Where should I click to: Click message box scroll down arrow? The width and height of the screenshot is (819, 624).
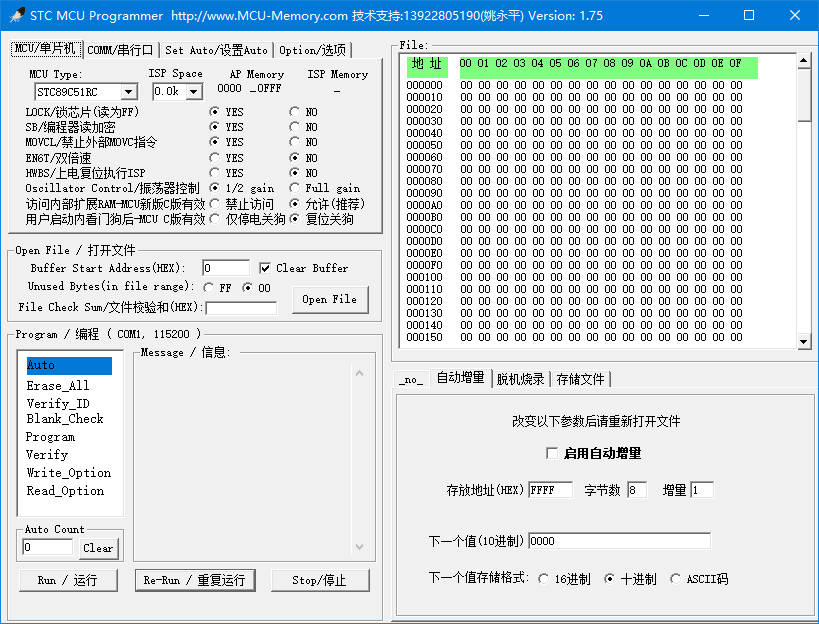coord(359,547)
